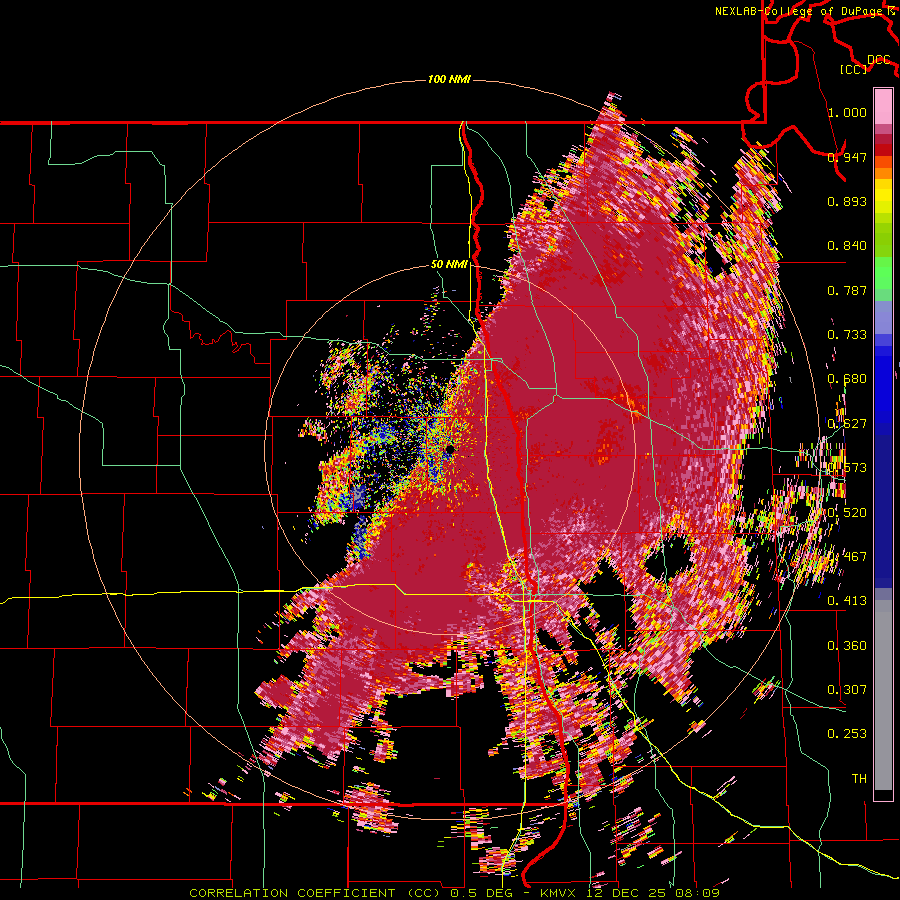Click the 0.467 legend value
The image size is (900, 900).
coord(847,557)
